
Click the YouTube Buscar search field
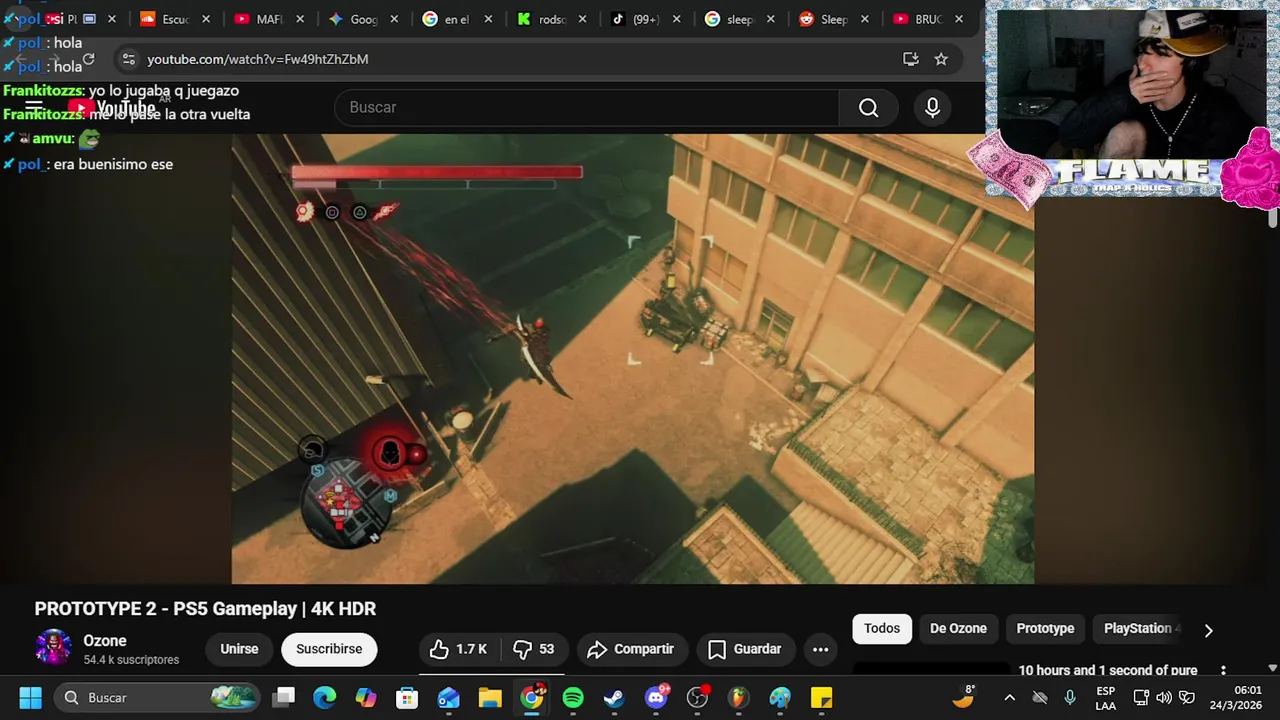pos(587,107)
